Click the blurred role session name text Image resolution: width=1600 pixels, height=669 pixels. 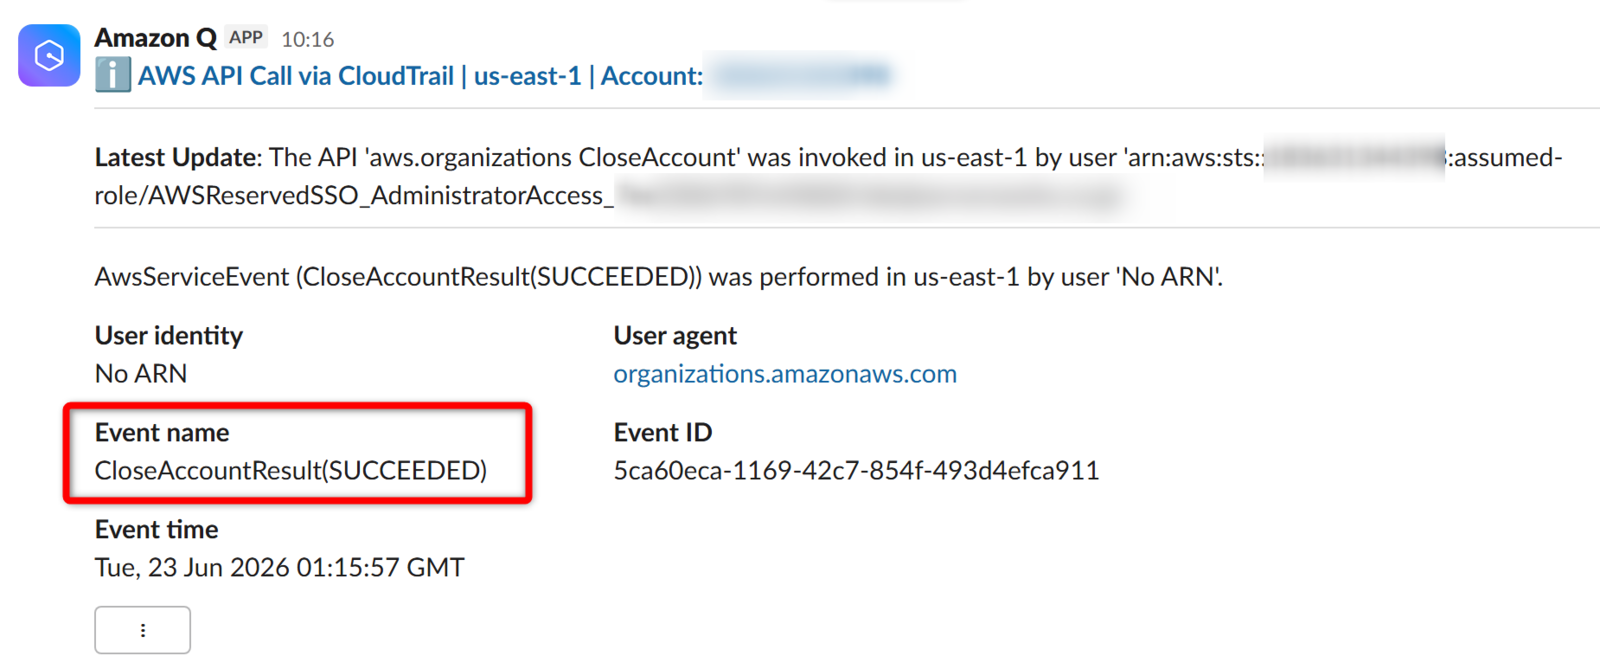(x=868, y=195)
